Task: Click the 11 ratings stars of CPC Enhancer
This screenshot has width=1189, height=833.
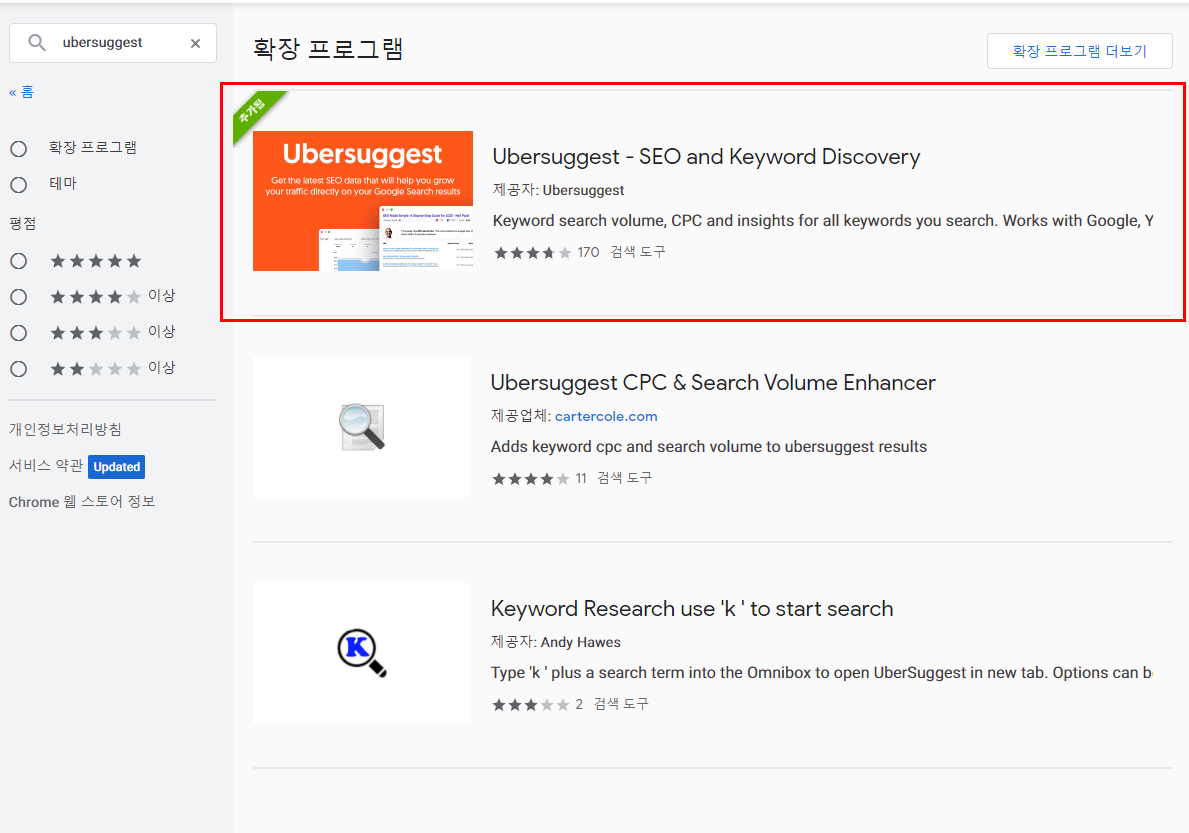Action: (530, 478)
